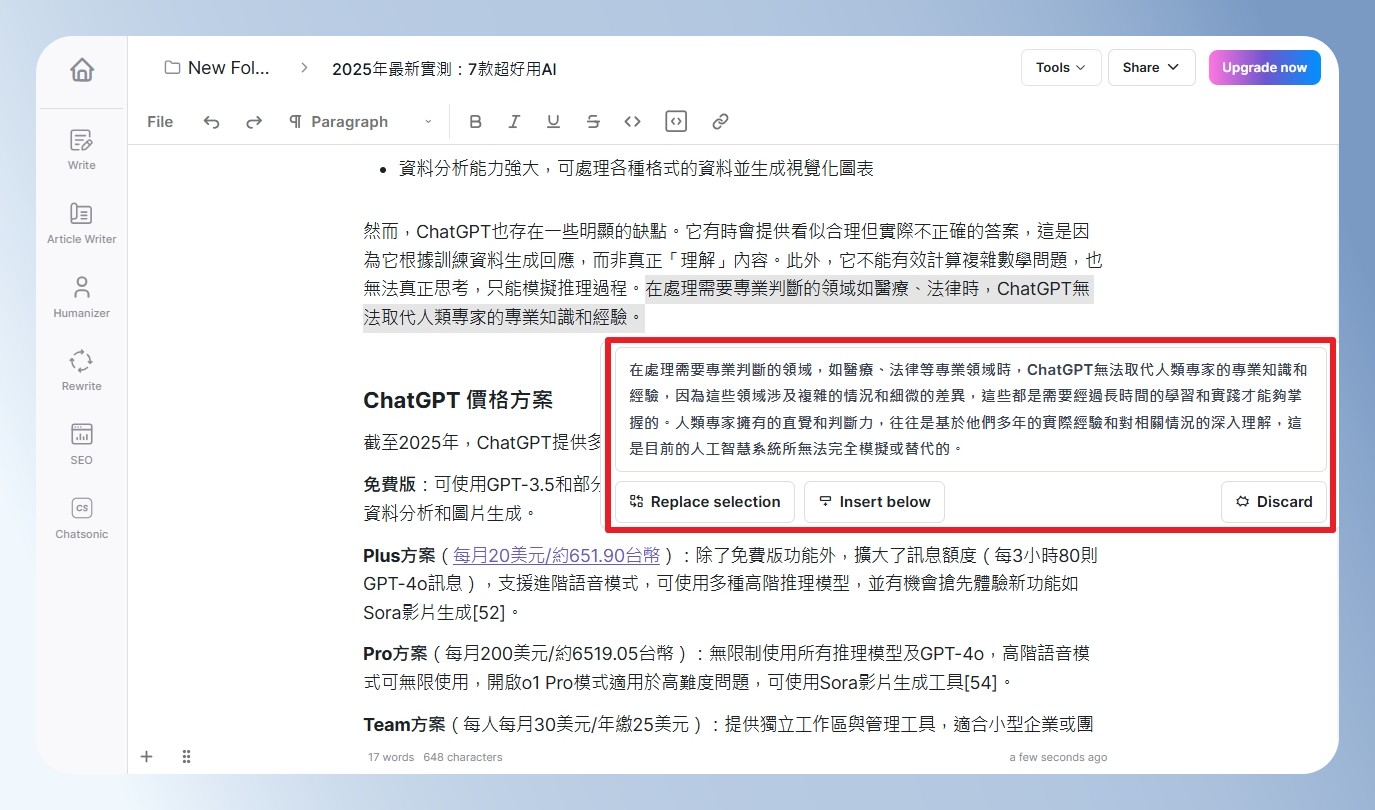
Task: Toggle strikethrough formatting
Action: [x=593, y=122]
